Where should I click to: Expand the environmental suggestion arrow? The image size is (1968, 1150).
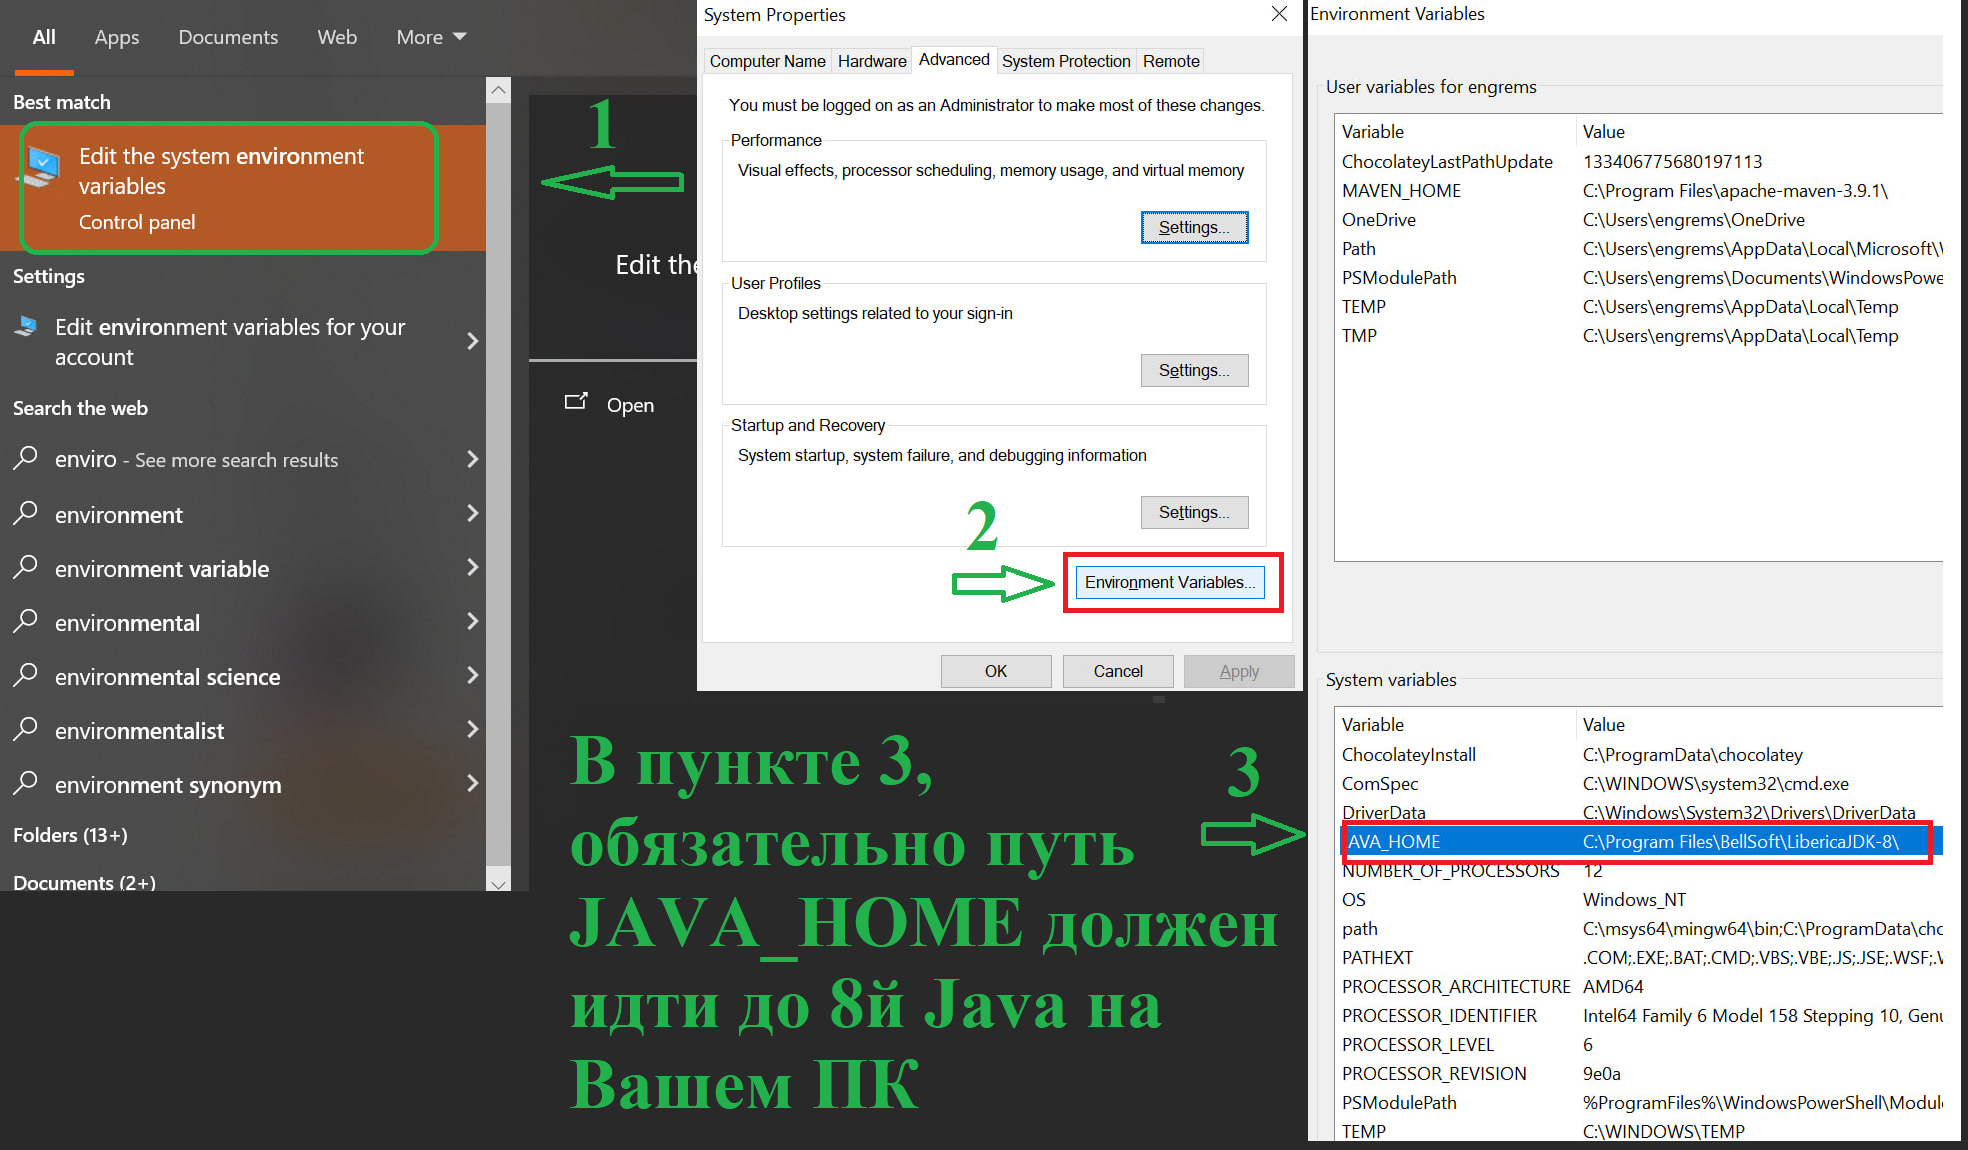[473, 621]
